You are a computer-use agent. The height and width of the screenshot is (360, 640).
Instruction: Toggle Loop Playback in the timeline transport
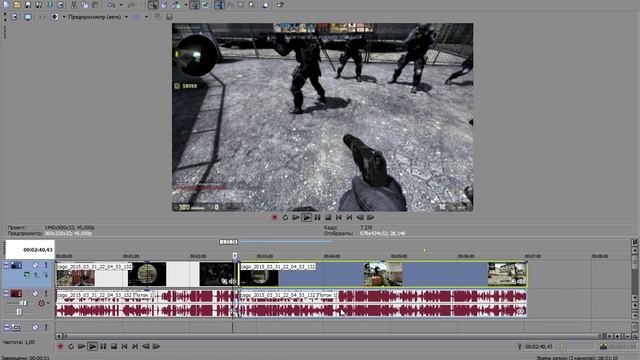point(71,347)
